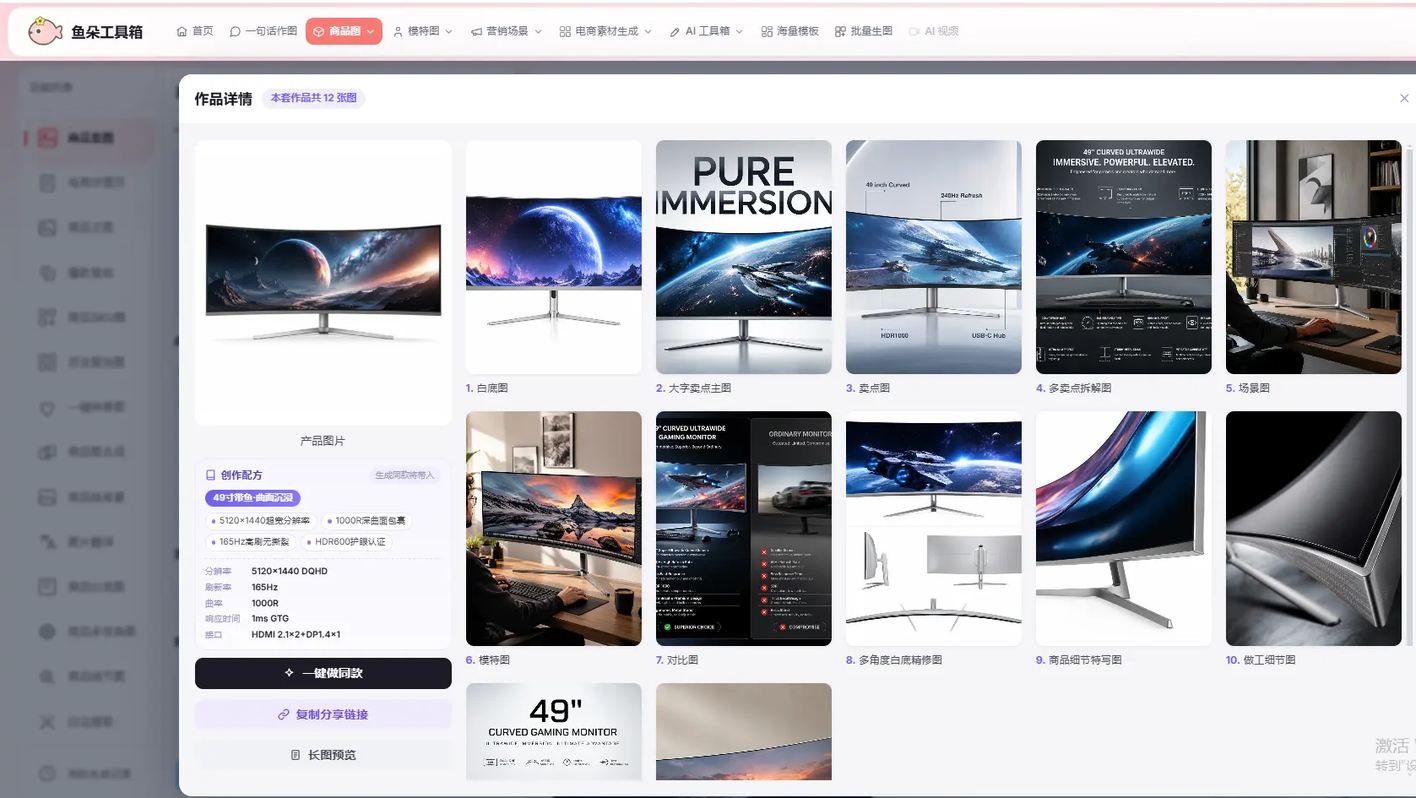Click the camera icon of AI 视频
The image size is (1416, 798).
click(x=914, y=32)
